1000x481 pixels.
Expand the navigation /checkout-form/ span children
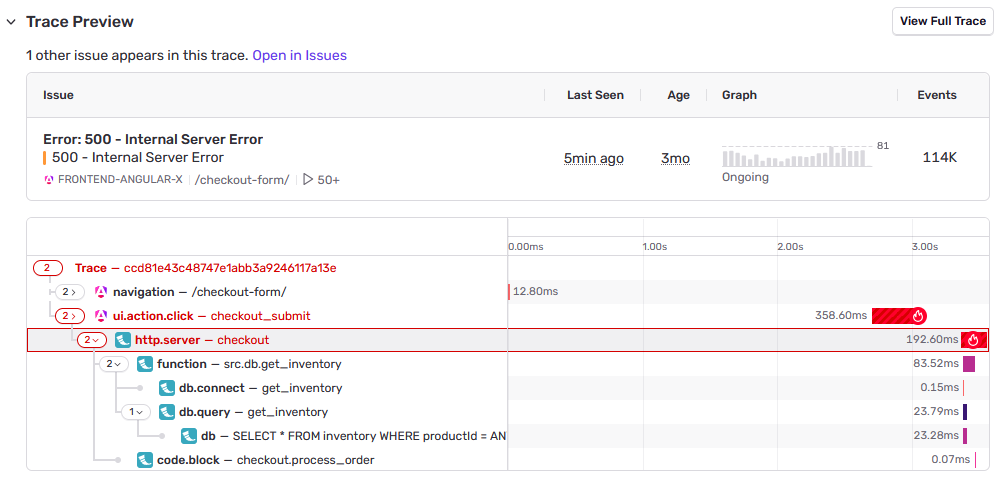pos(70,292)
